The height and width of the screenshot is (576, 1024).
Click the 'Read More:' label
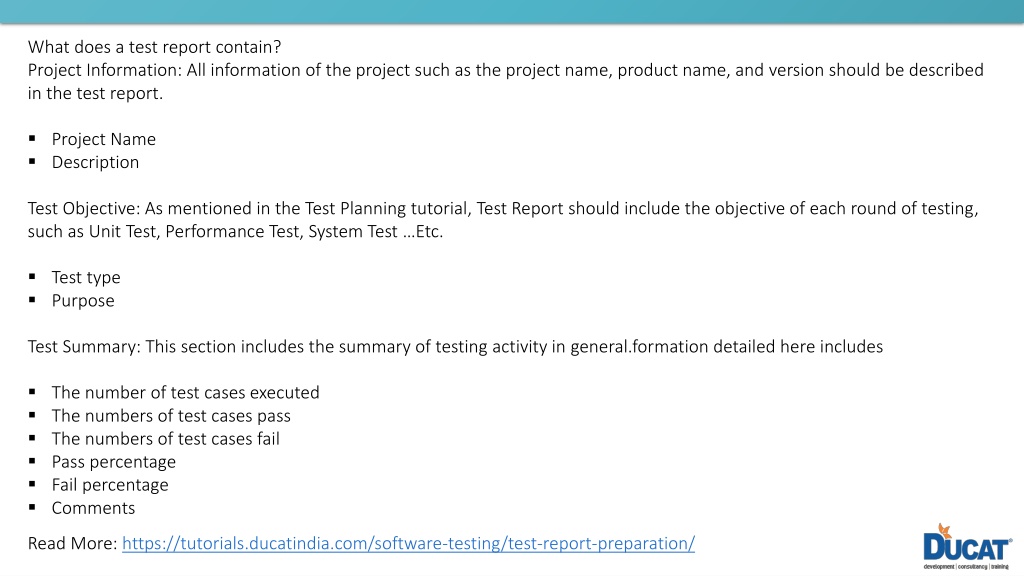coord(72,543)
